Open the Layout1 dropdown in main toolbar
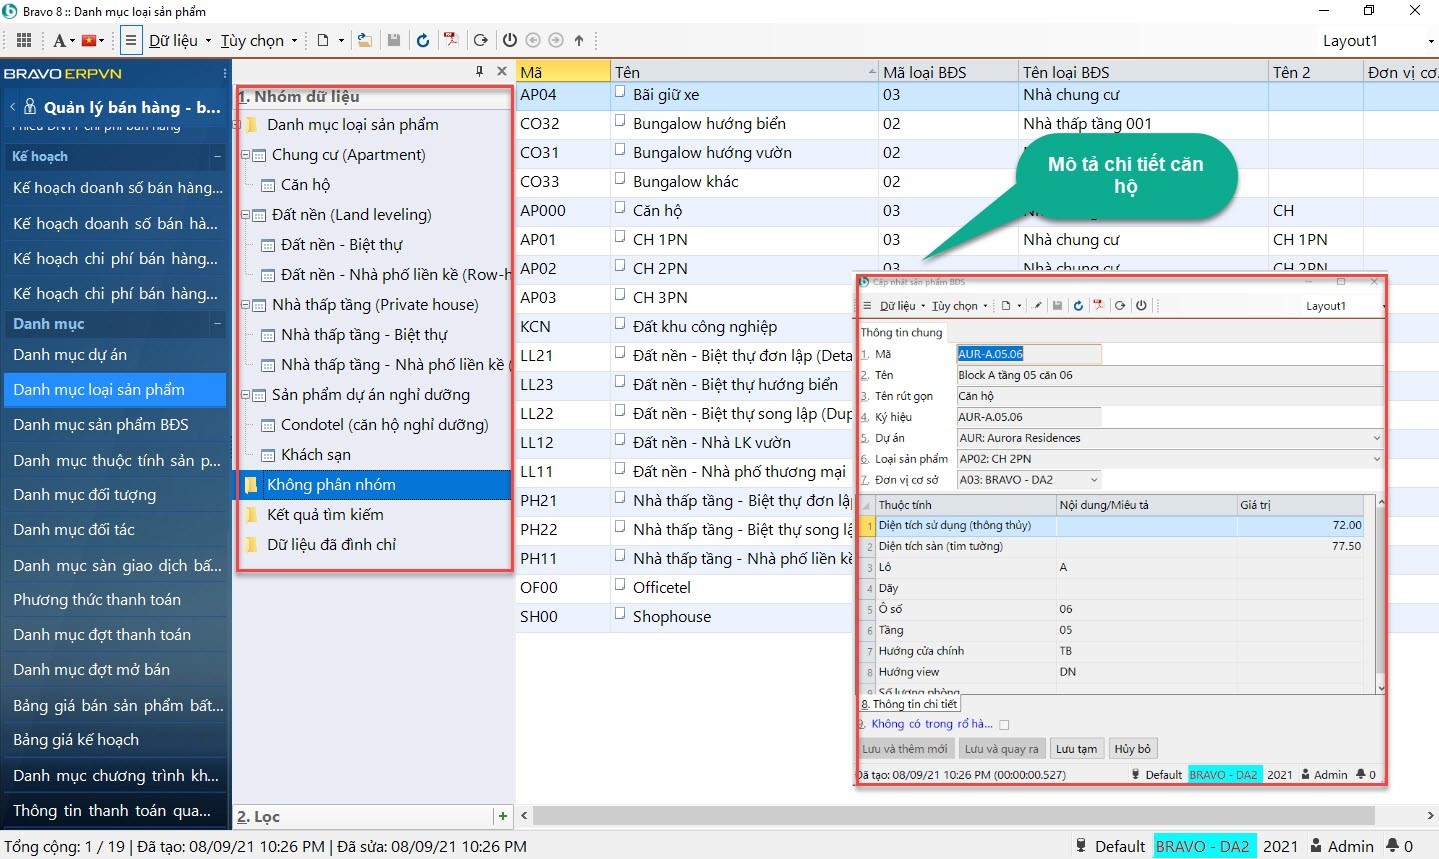 pyautogui.click(x=1431, y=41)
